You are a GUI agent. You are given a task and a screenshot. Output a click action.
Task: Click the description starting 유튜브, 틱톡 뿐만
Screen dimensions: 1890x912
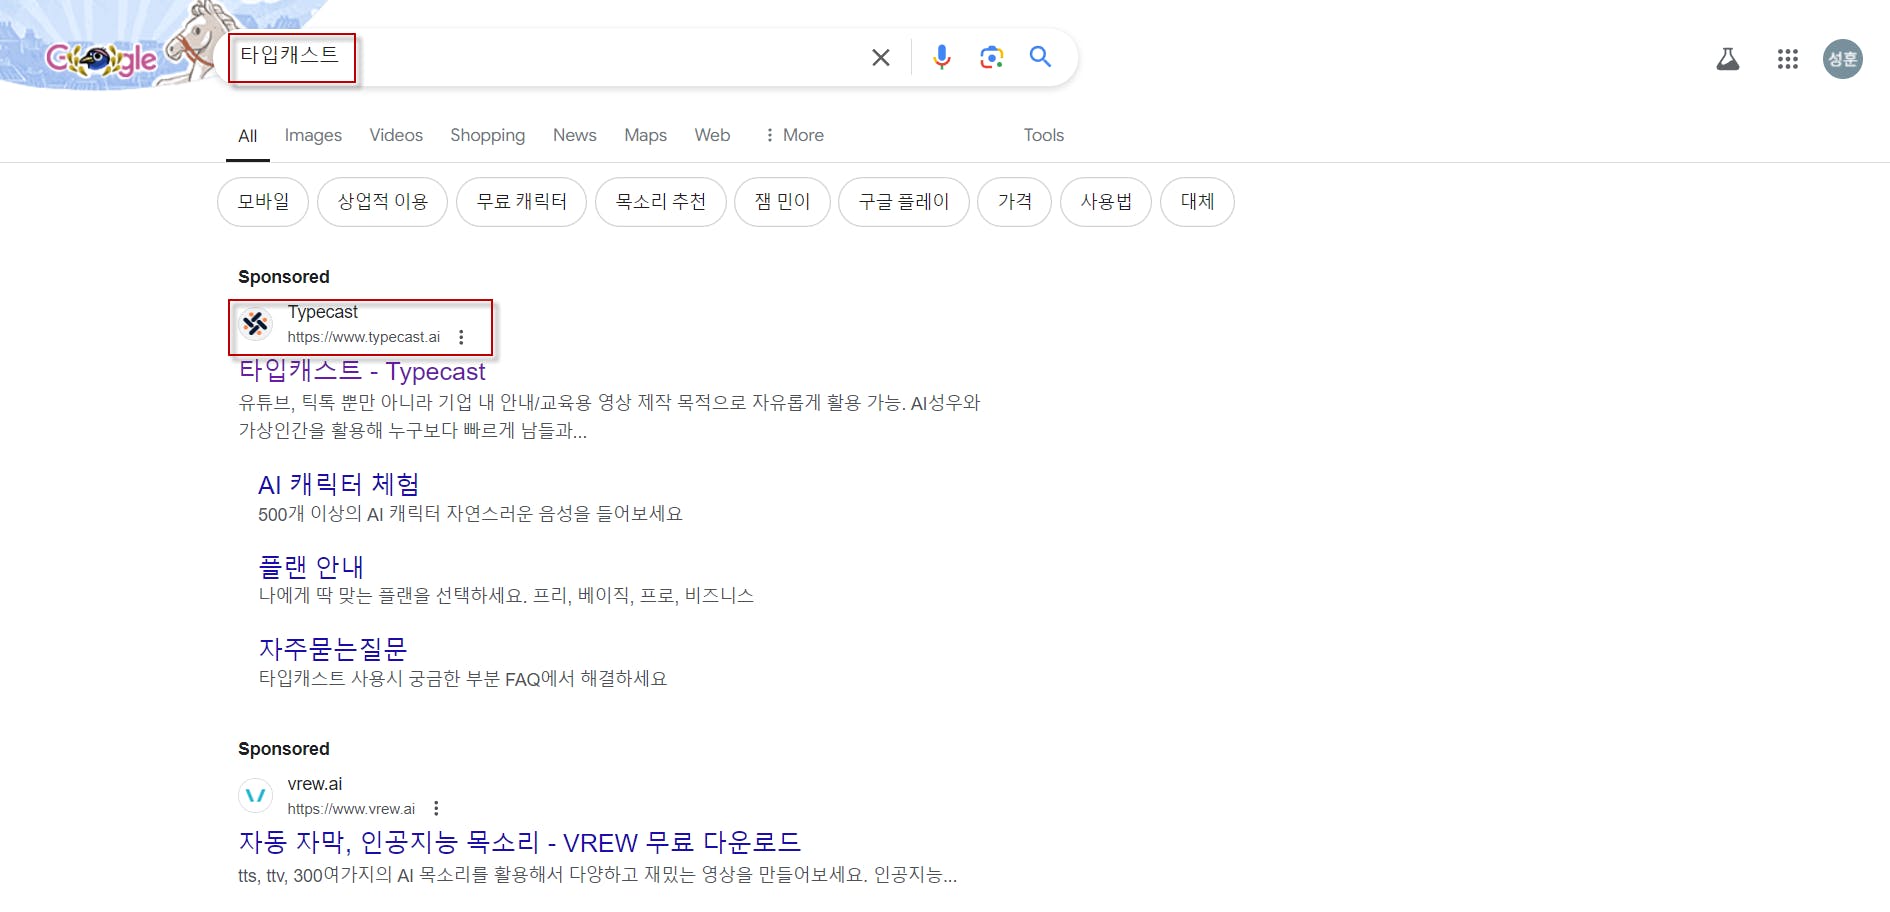pyautogui.click(x=609, y=417)
